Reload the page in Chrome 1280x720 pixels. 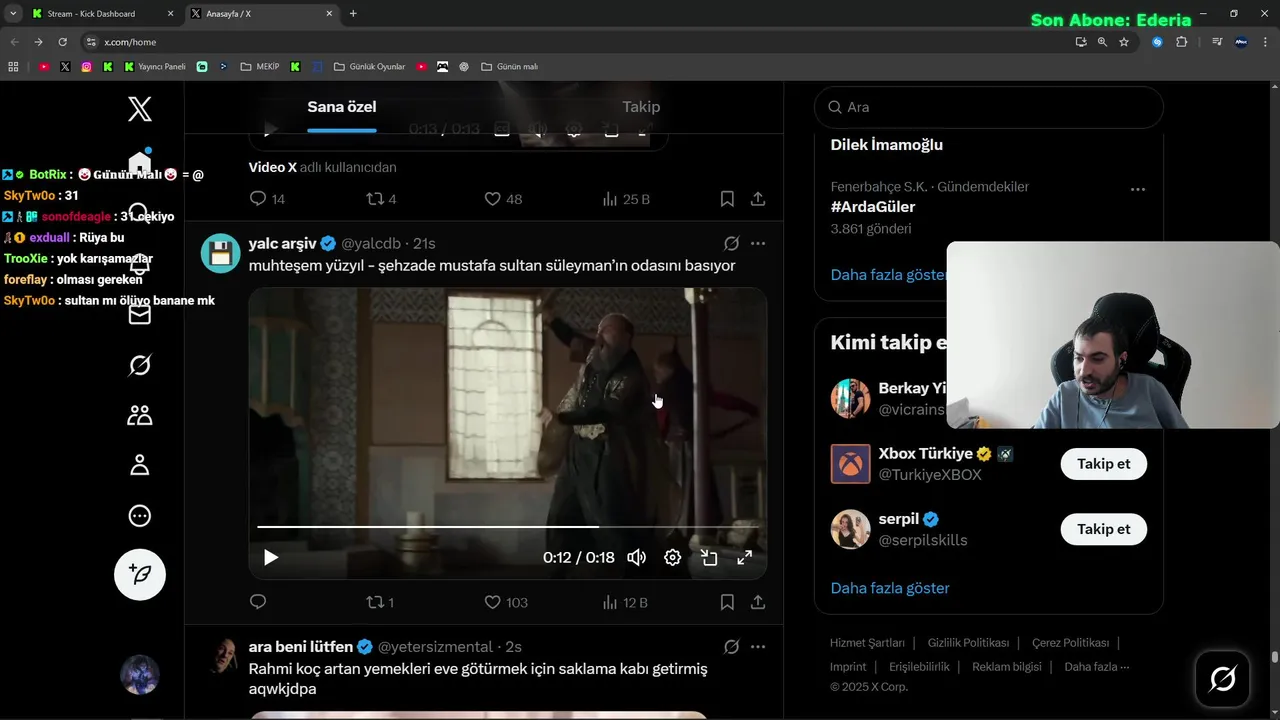(62, 42)
